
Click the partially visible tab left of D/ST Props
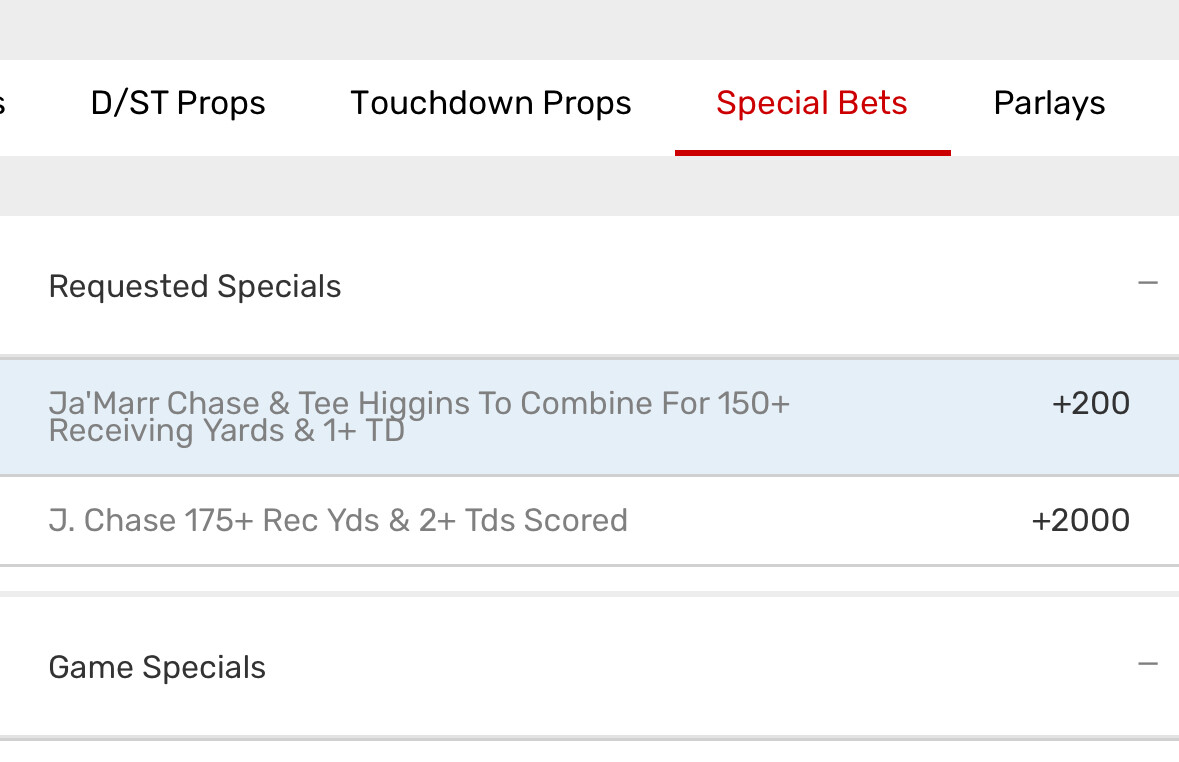[3, 103]
